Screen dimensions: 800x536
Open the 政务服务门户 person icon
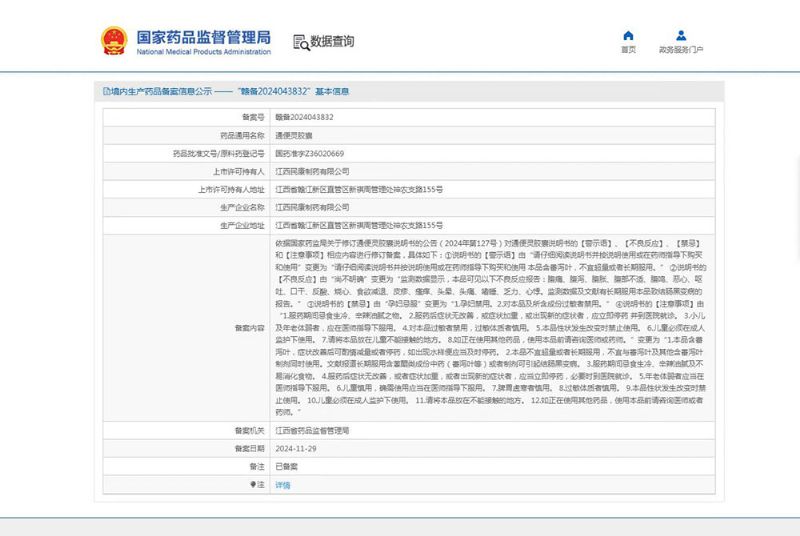pos(680,35)
